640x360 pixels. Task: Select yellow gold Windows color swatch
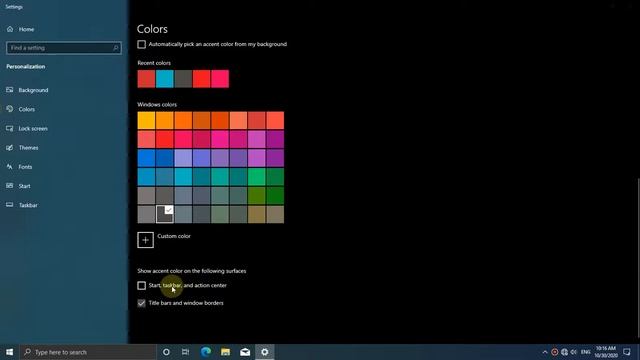[146, 120]
